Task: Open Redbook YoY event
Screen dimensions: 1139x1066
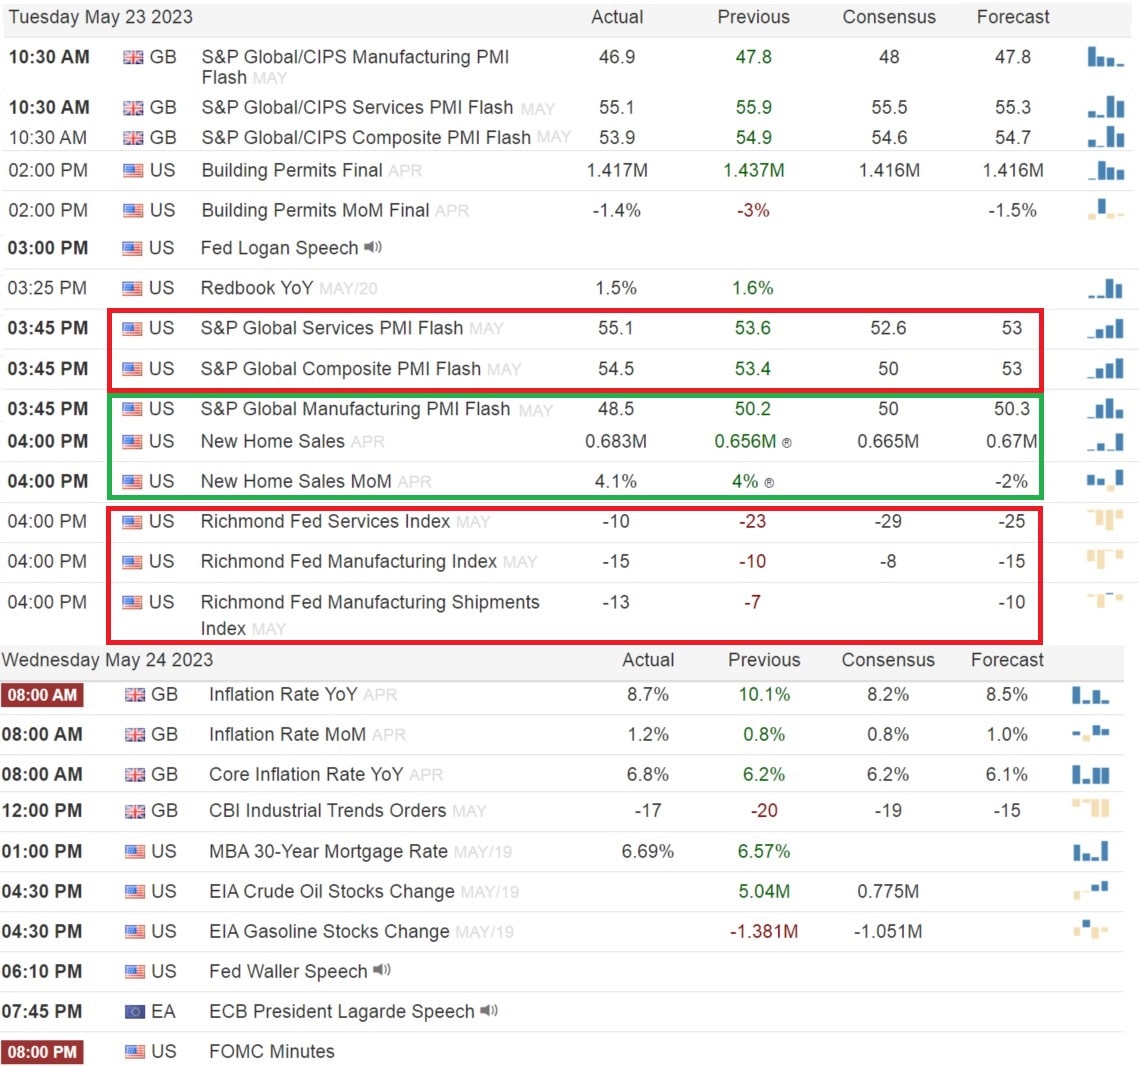Action: 256,288
